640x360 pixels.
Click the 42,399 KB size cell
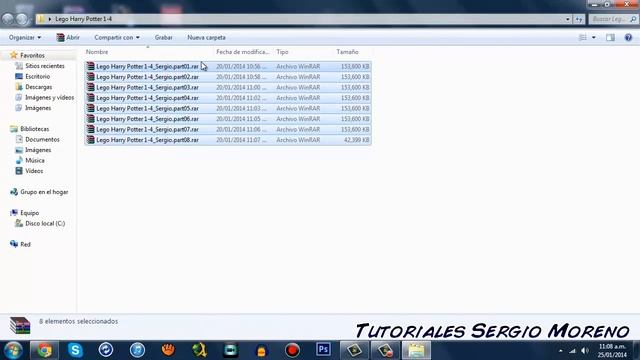click(356, 140)
